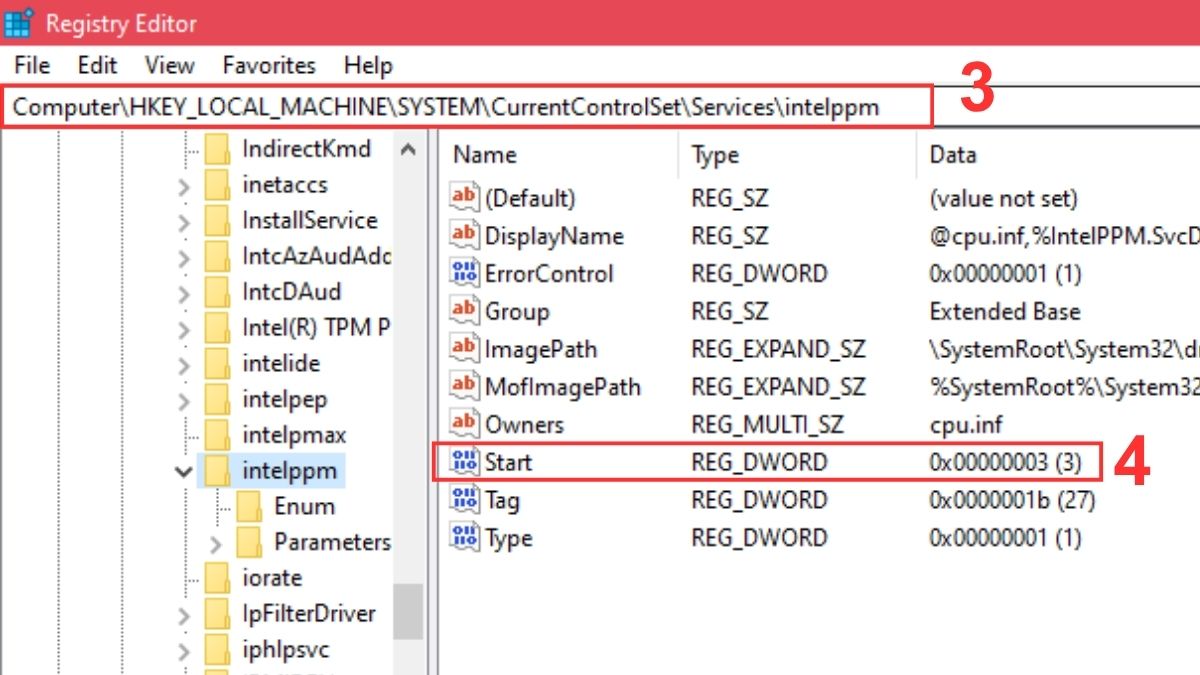Expand the iphlpsvc key
This screenshot has width=1200, height=675.
[184, 651]
